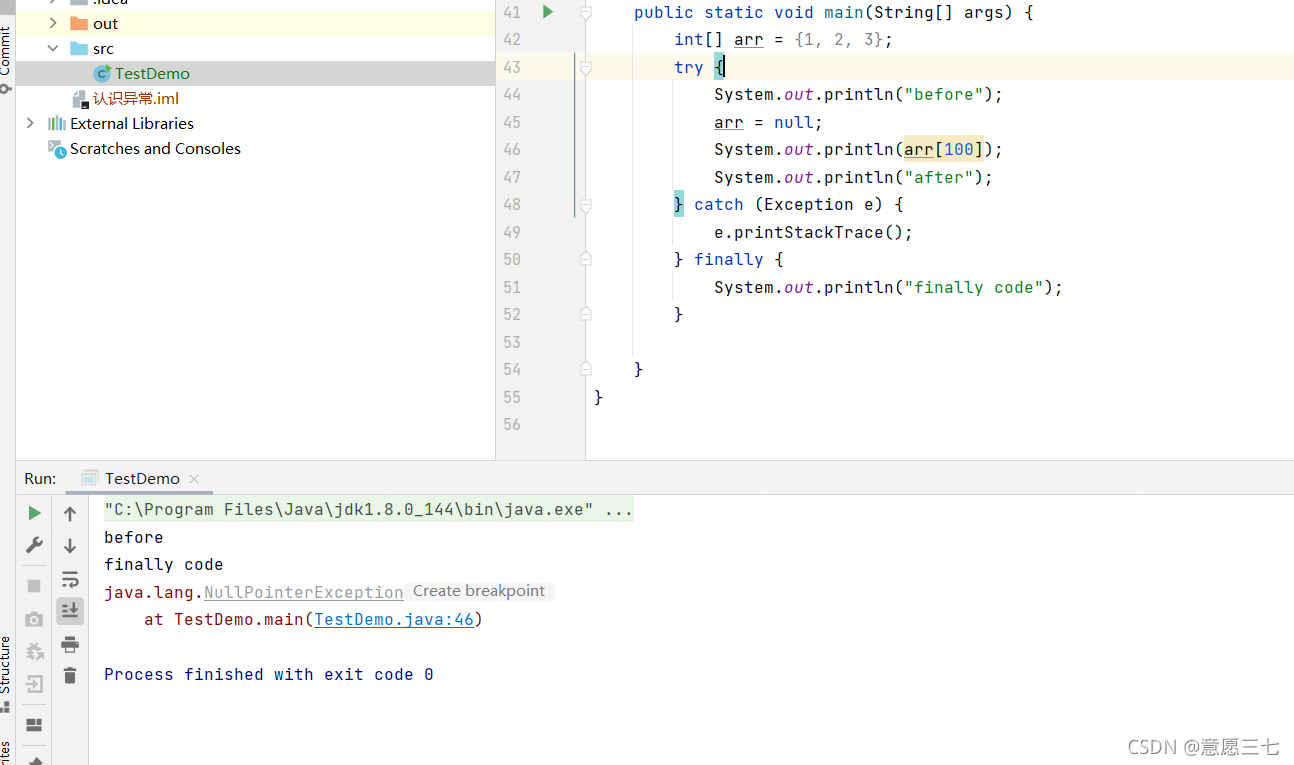Open run configuration wrench icon
1294x765 pixels.
(x=34, y=545)
